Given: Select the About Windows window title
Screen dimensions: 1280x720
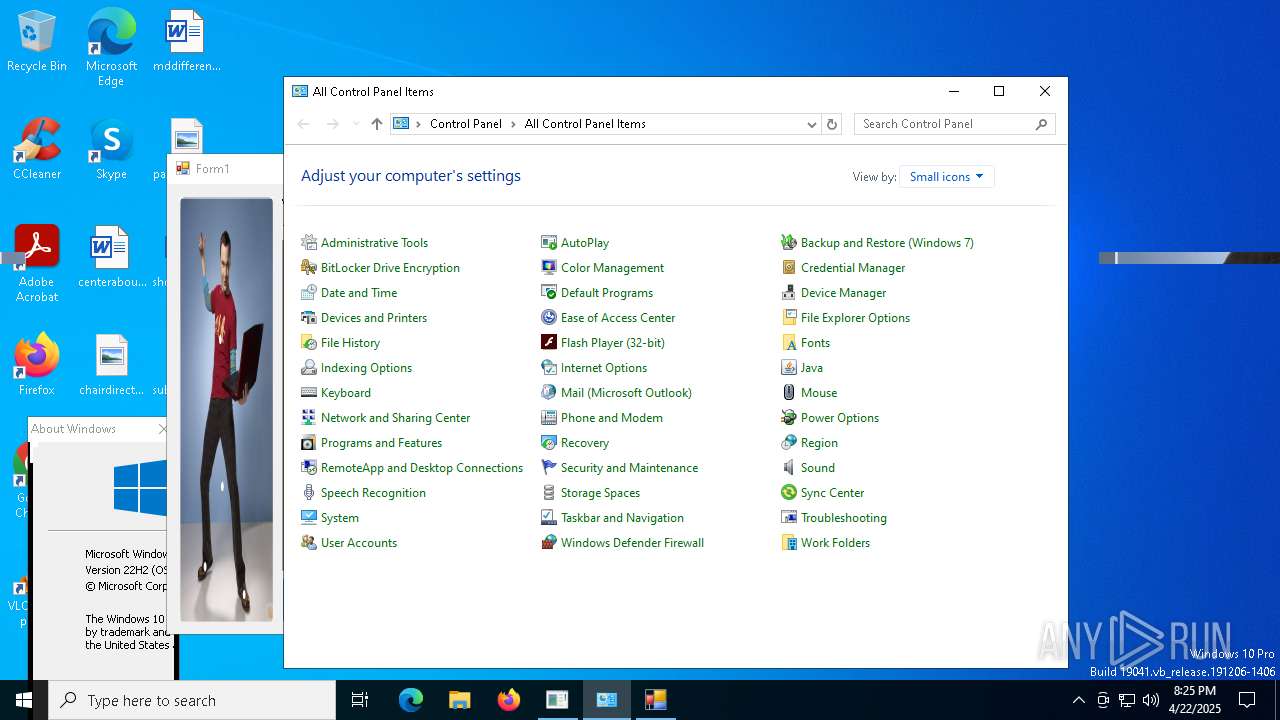Looking at the screenshot, I should click(x=73, y=429).
